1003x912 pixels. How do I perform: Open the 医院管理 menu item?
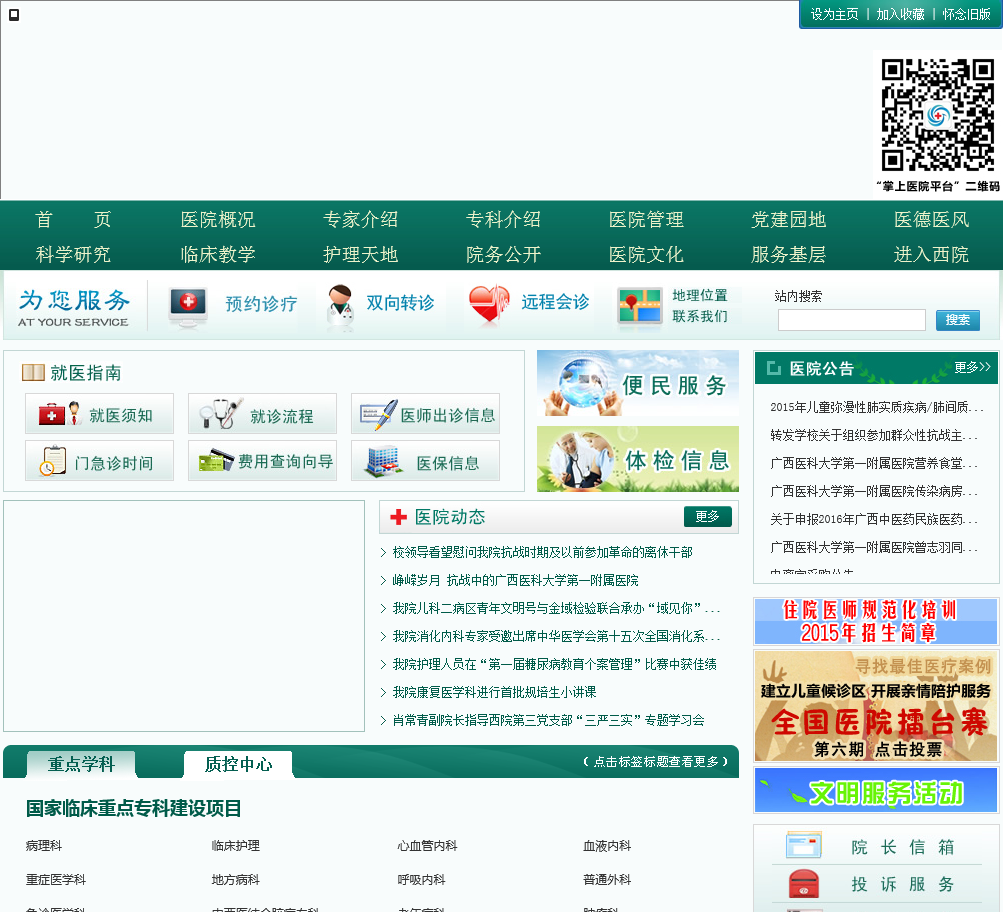point(646,219)
